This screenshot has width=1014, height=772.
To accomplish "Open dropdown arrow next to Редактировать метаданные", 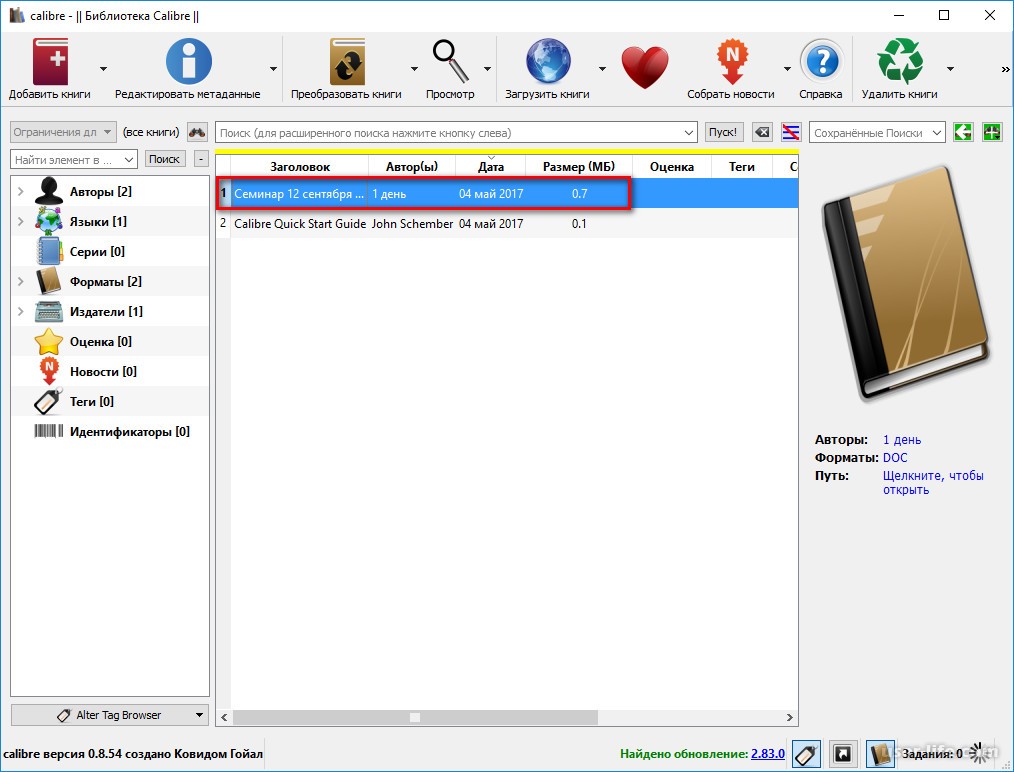I will point(274,69).
